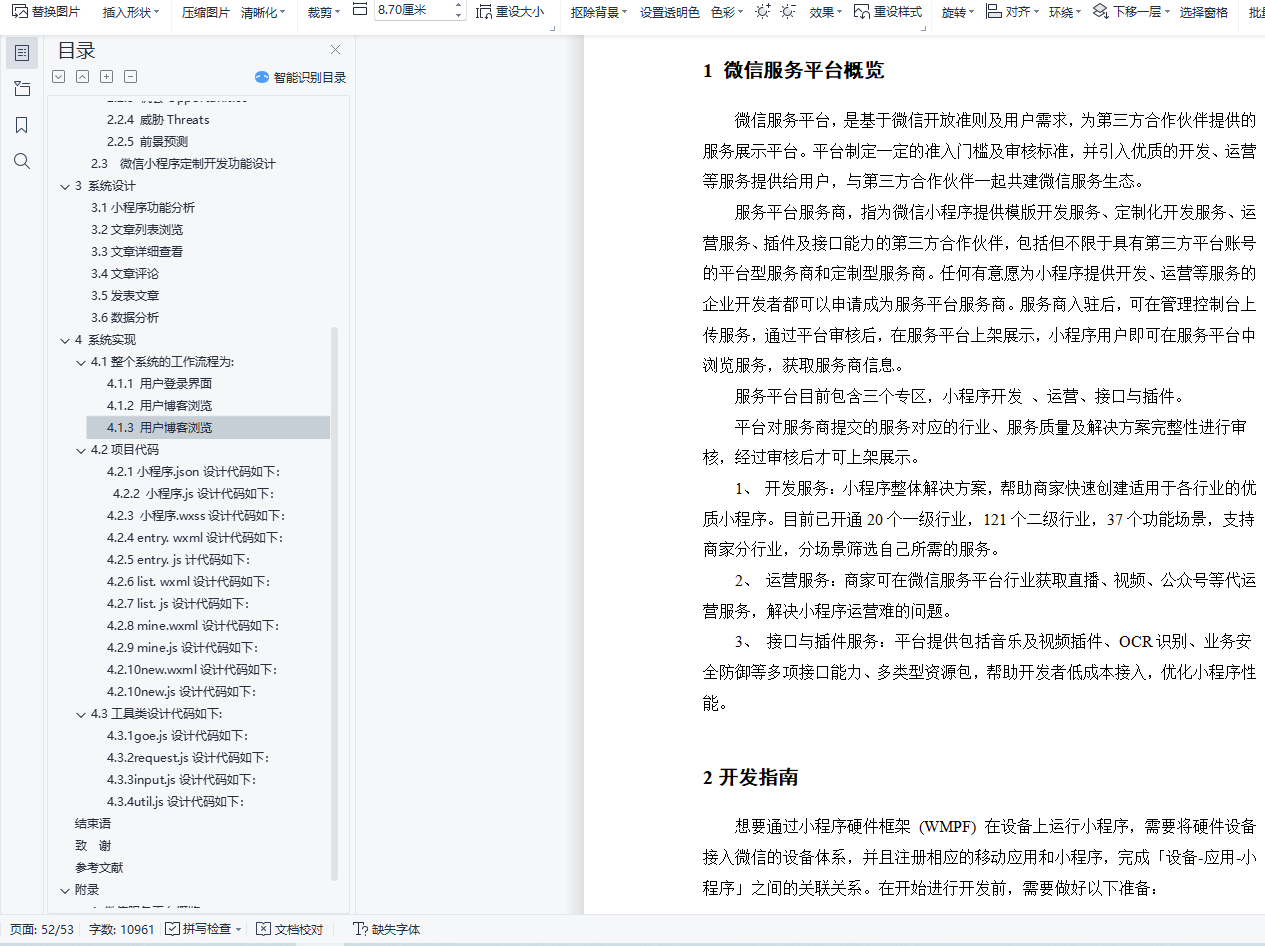
Task: Go to '2.3 微信小程序定制开发功能设计'
Action: [x=183, y=164]
